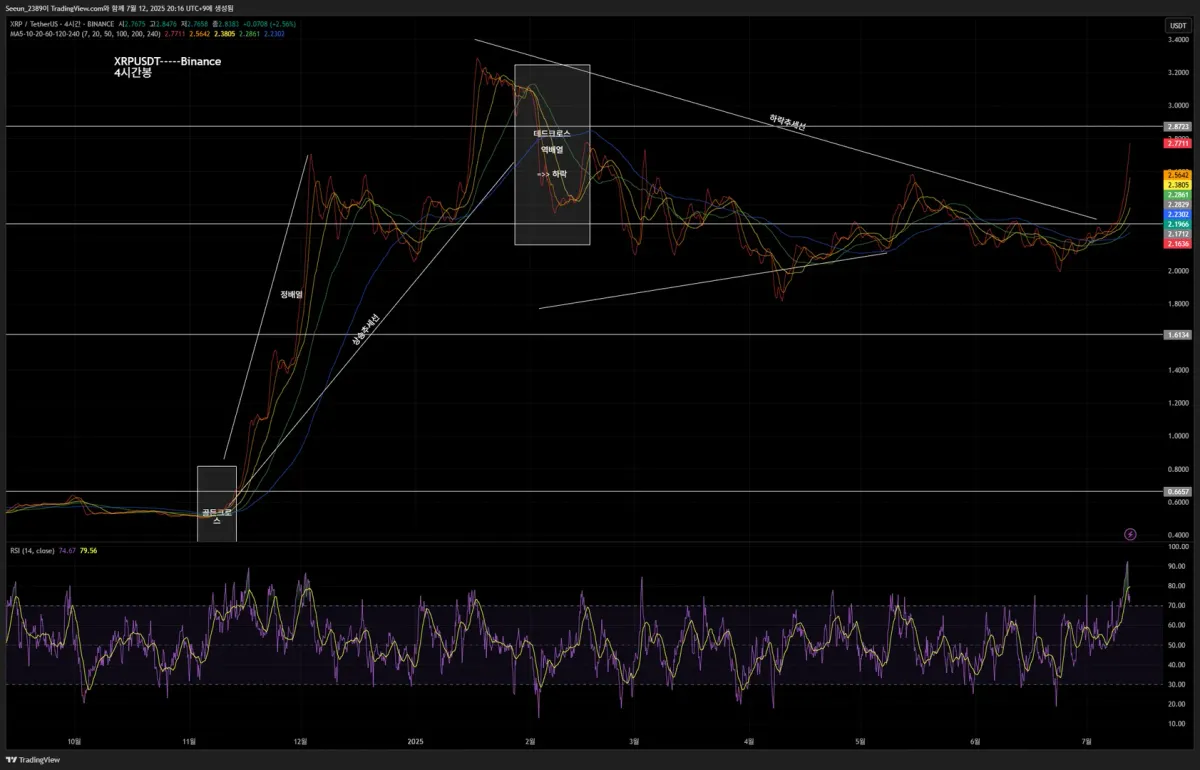Click the red 2.1636 price label
This screenshot has width=1200, height=770.
click(1177, 243)
